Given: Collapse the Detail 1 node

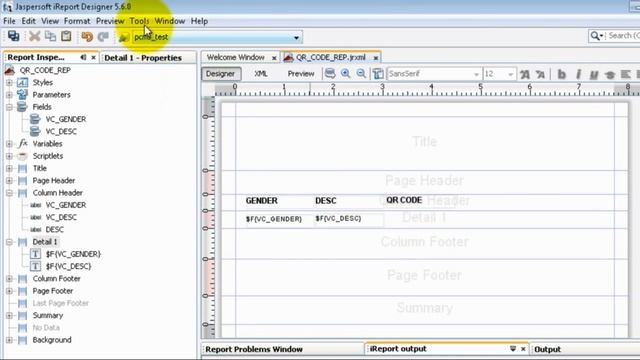Looking at the screenshot, I should 9,242.
